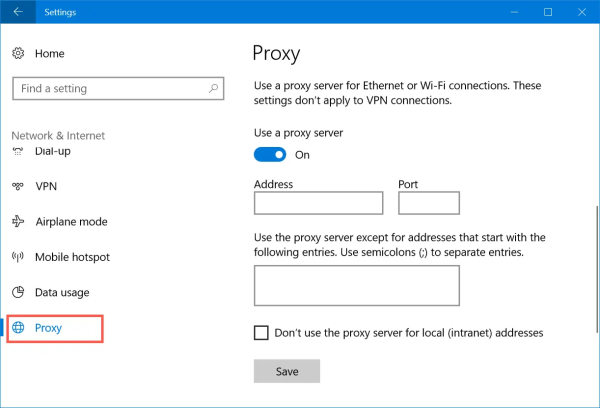Click the proxy exceptions entries text box

click(x=356, y=285)
